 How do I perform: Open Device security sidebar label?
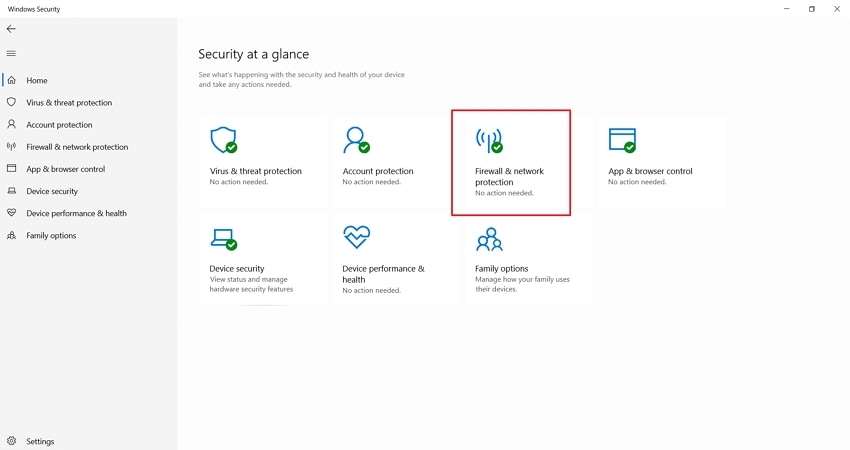(52, 191)
